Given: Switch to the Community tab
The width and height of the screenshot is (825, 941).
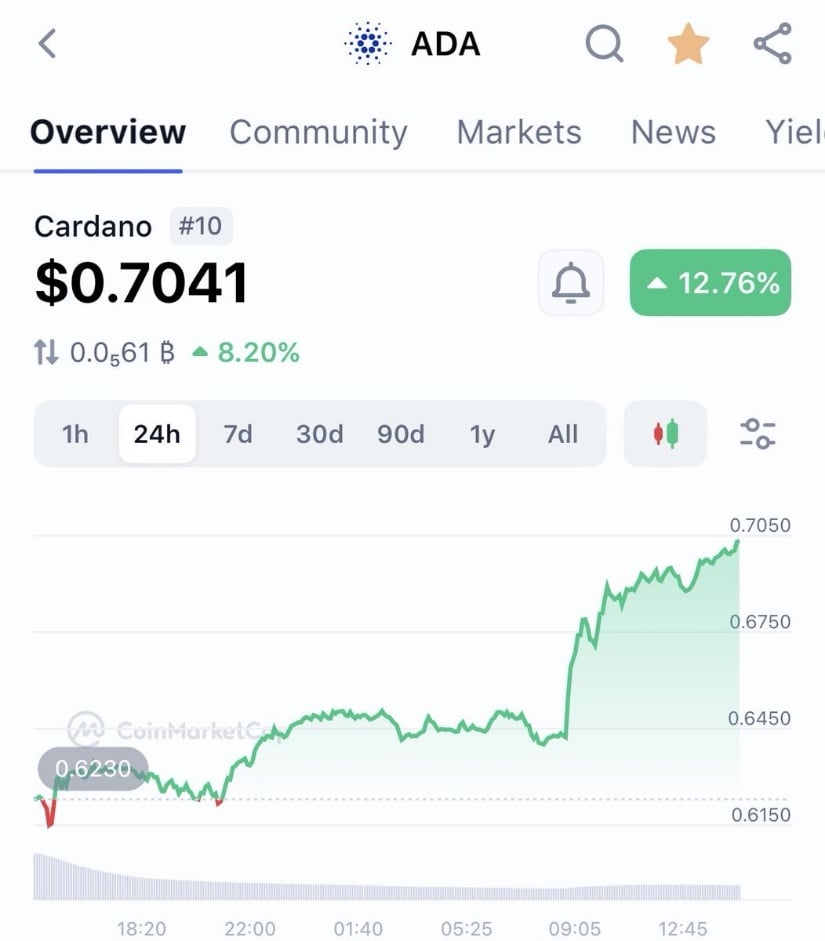Looking at the screenshot, I should click(x=318, y=132).
